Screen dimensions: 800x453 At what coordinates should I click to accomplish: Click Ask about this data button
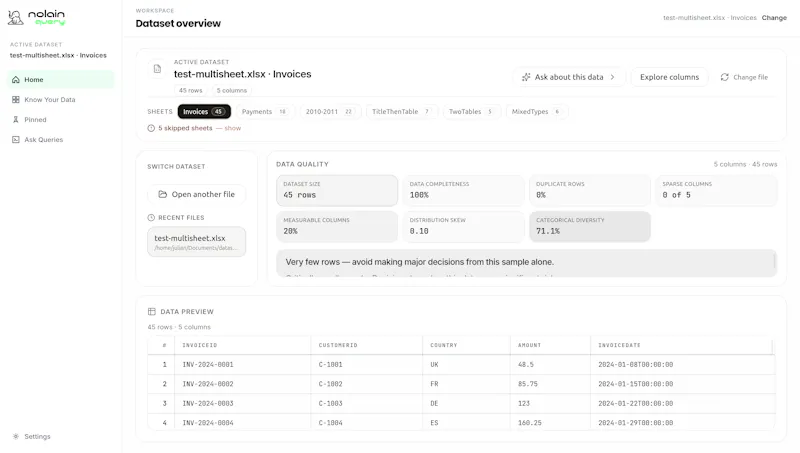pos(568,77)
